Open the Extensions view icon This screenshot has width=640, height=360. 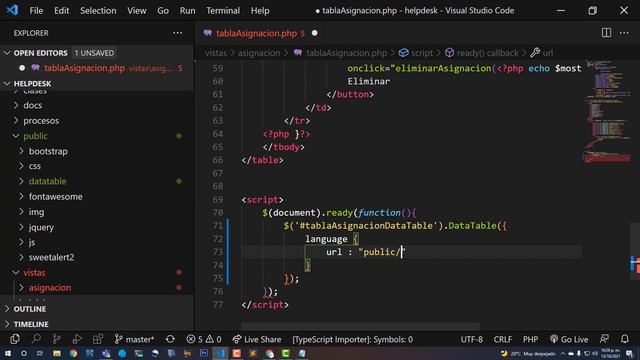coord(98,339)
